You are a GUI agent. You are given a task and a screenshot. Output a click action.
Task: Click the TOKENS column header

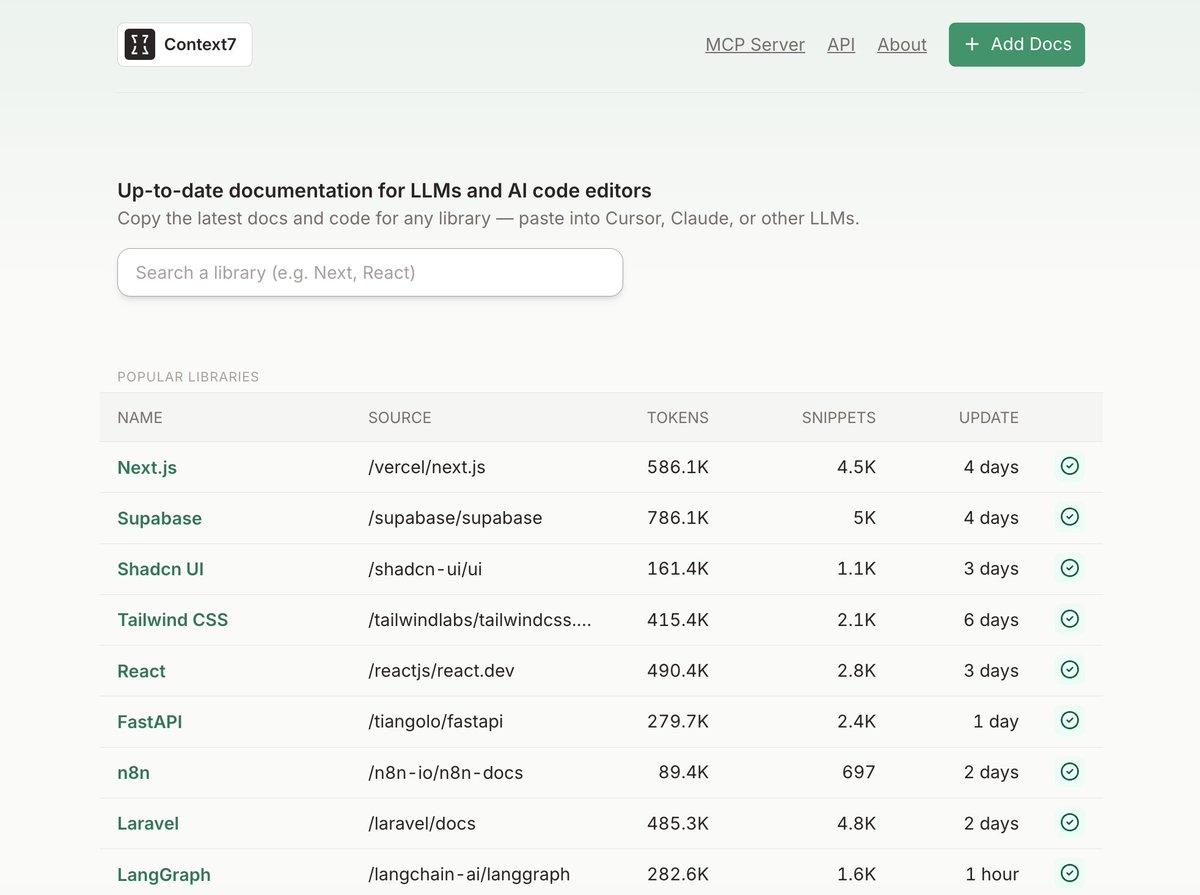coord(678,418)
